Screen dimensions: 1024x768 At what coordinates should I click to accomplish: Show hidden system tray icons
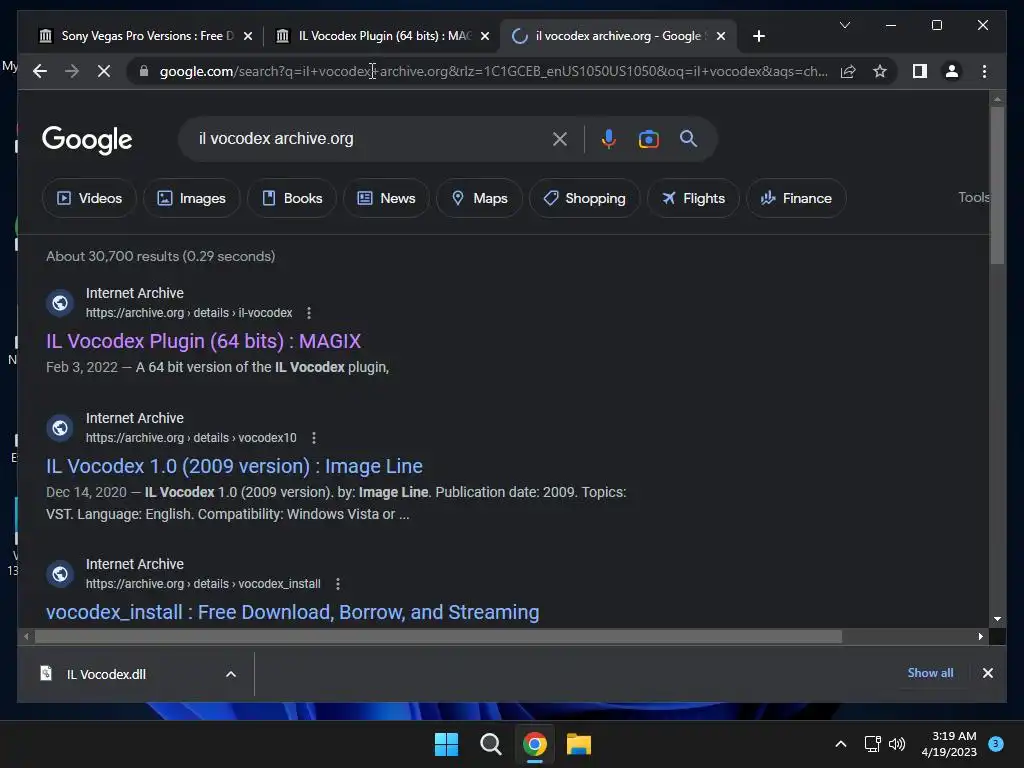[841, 744]
